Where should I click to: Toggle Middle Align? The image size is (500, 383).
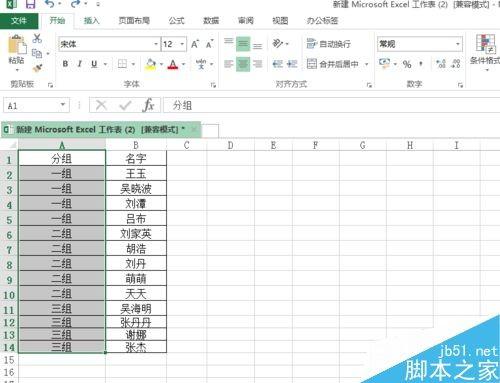click(243, 44)
